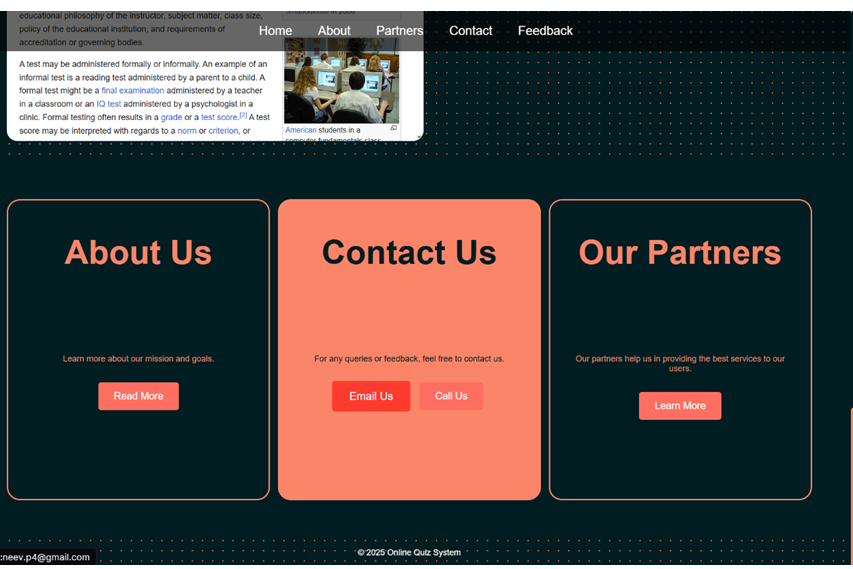853x569 pixels.
Task: Click the 'American' caption link
Action: (x=301, y=130)
